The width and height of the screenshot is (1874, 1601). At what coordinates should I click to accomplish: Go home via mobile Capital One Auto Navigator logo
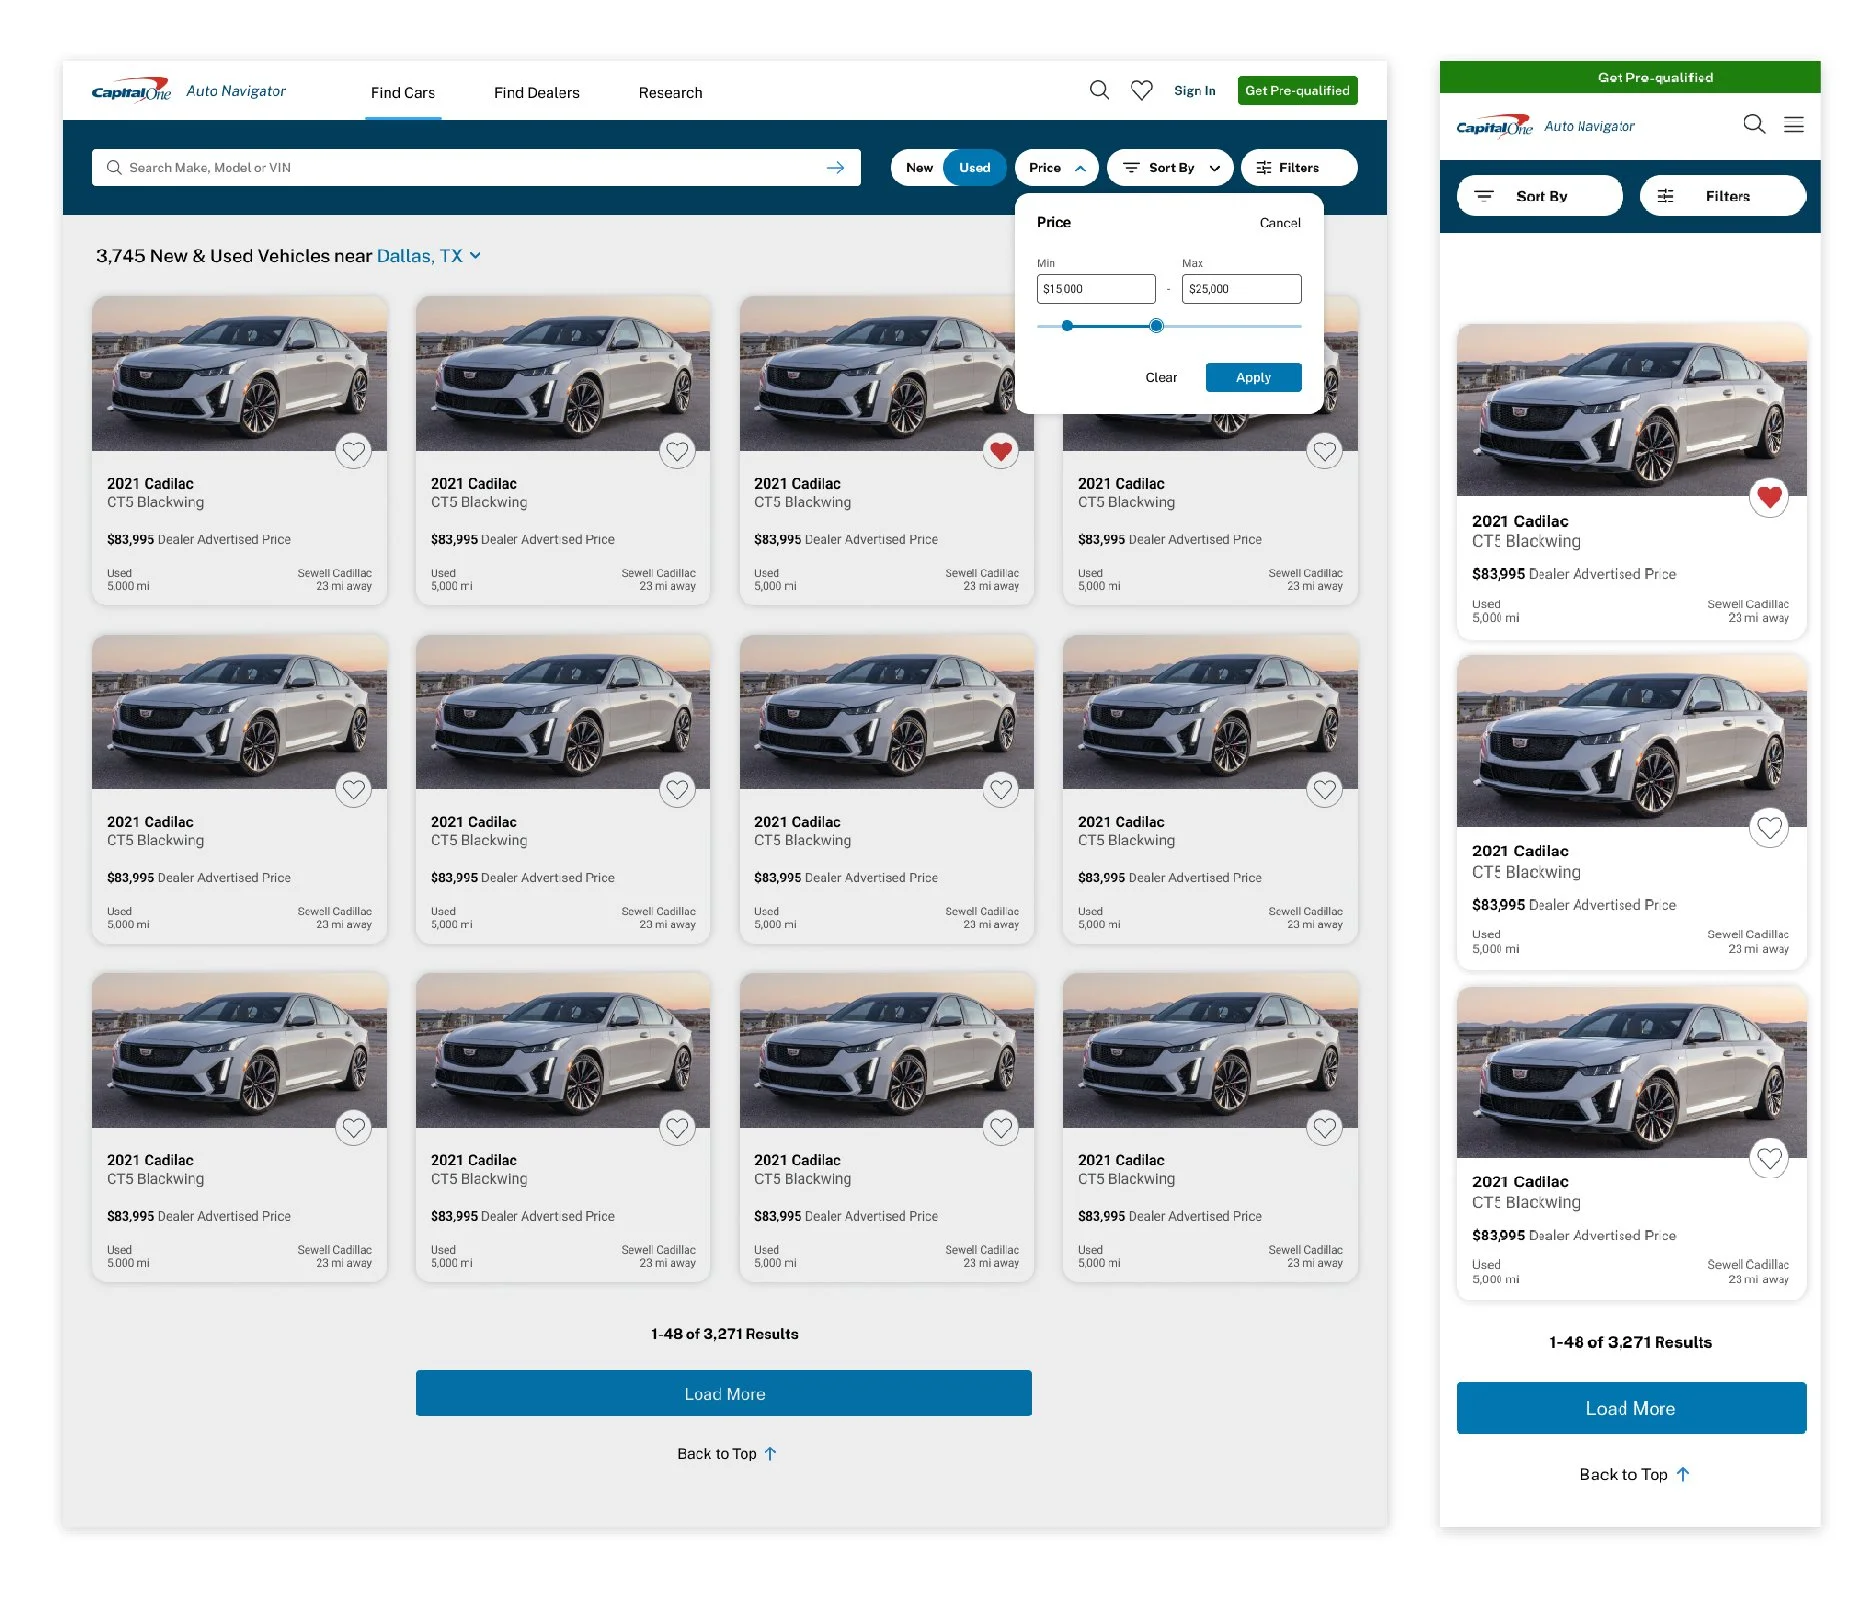1545,126
